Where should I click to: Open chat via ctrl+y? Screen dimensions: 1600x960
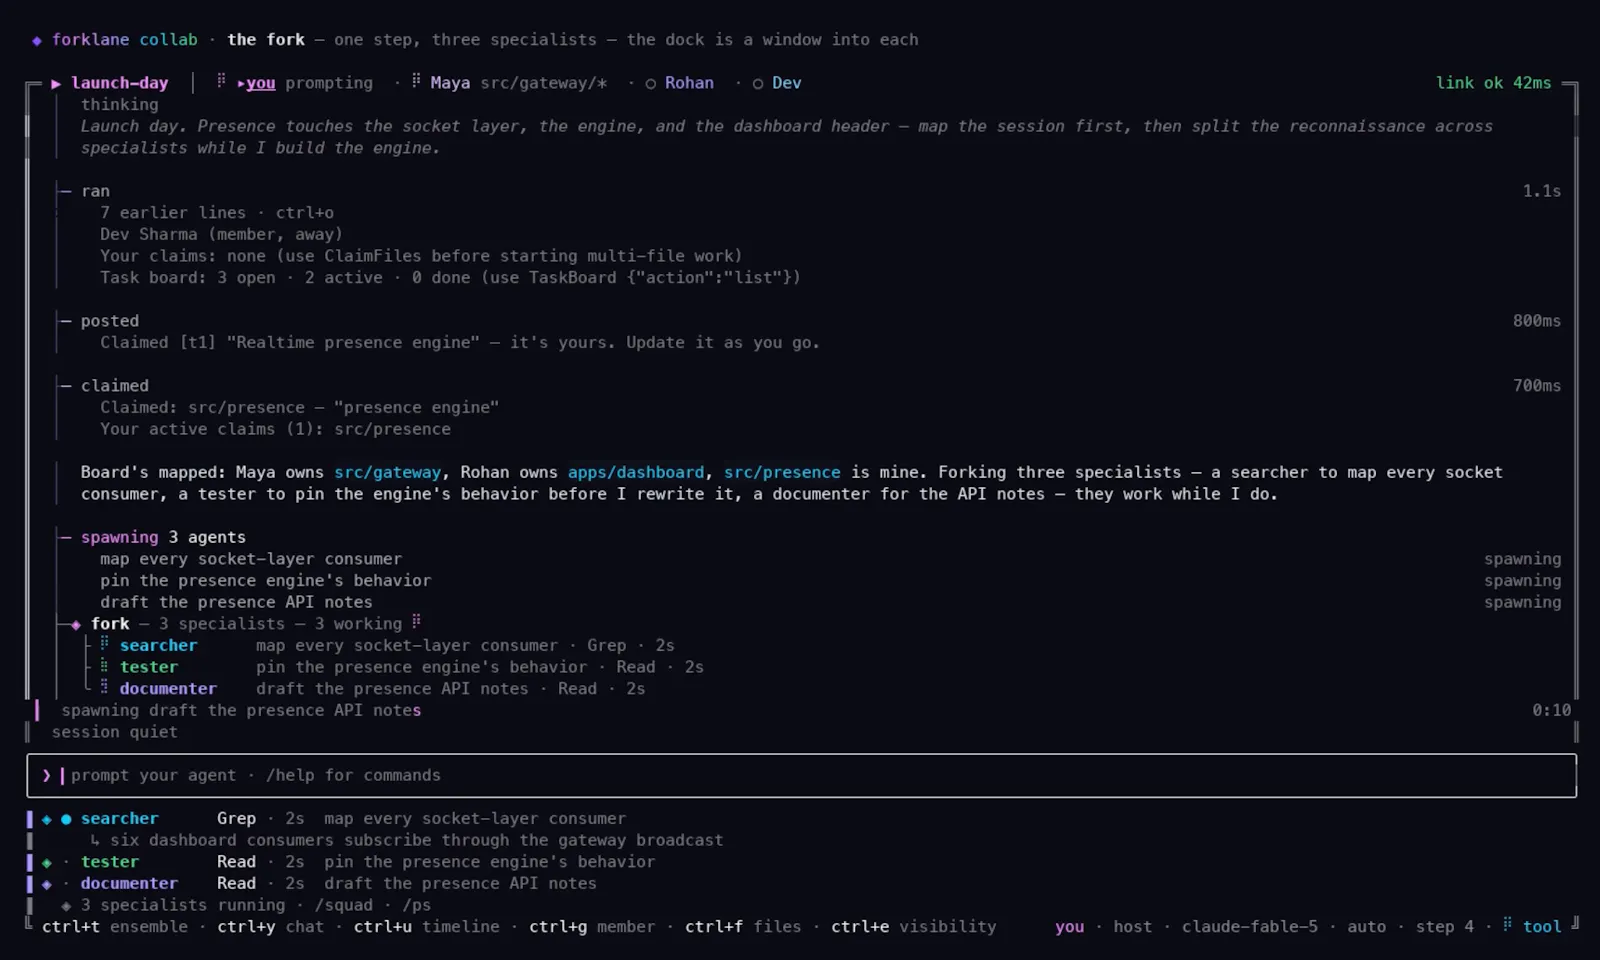(x=271, y=927)
